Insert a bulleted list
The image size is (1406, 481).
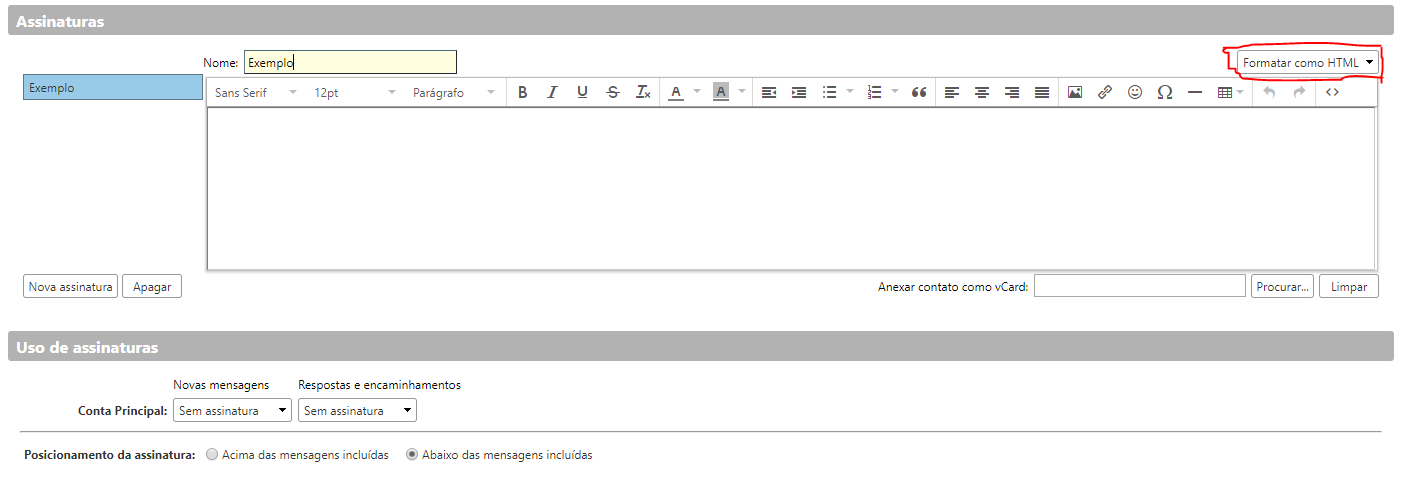pyautogui.click(x=829, y=92)
